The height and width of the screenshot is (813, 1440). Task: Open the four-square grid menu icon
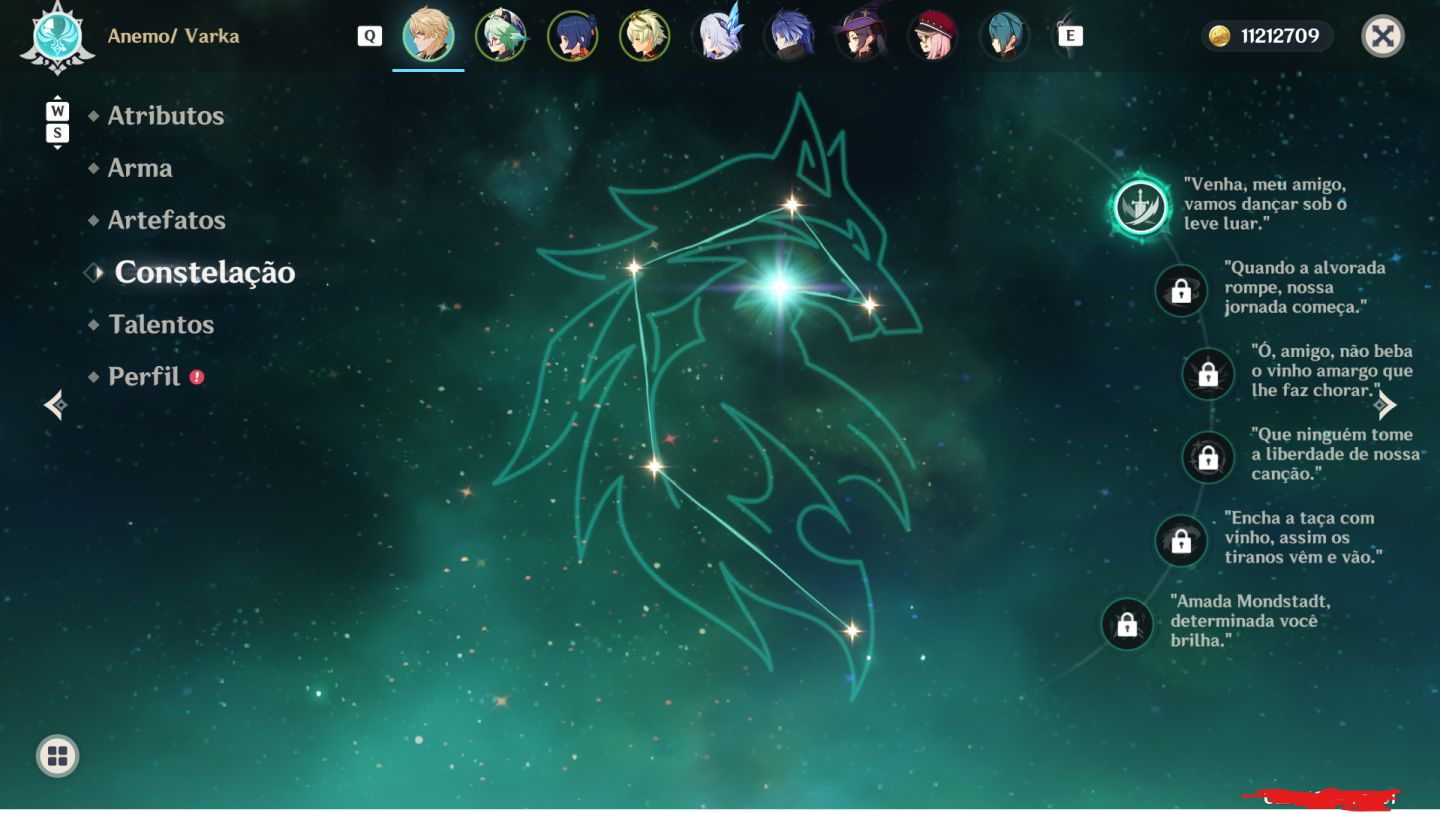pos(58,756)
